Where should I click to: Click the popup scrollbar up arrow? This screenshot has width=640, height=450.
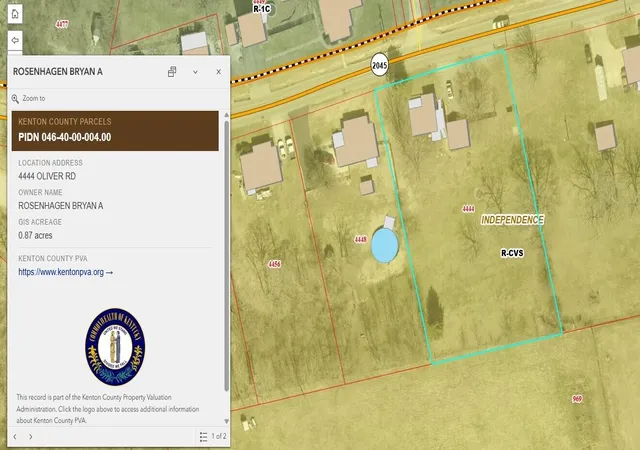[x=227, y=116]
